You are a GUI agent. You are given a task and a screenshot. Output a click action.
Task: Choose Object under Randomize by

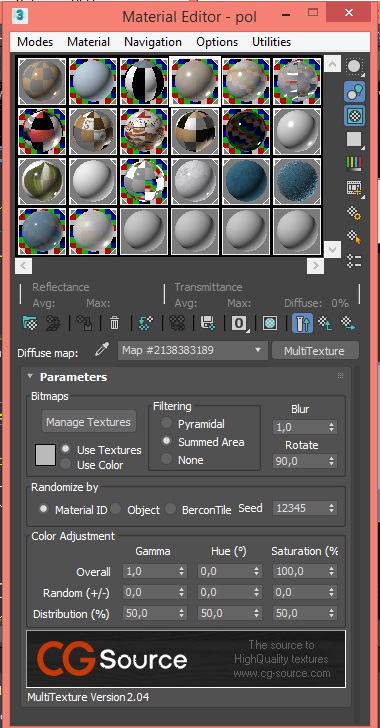click(x=116, y=509)
